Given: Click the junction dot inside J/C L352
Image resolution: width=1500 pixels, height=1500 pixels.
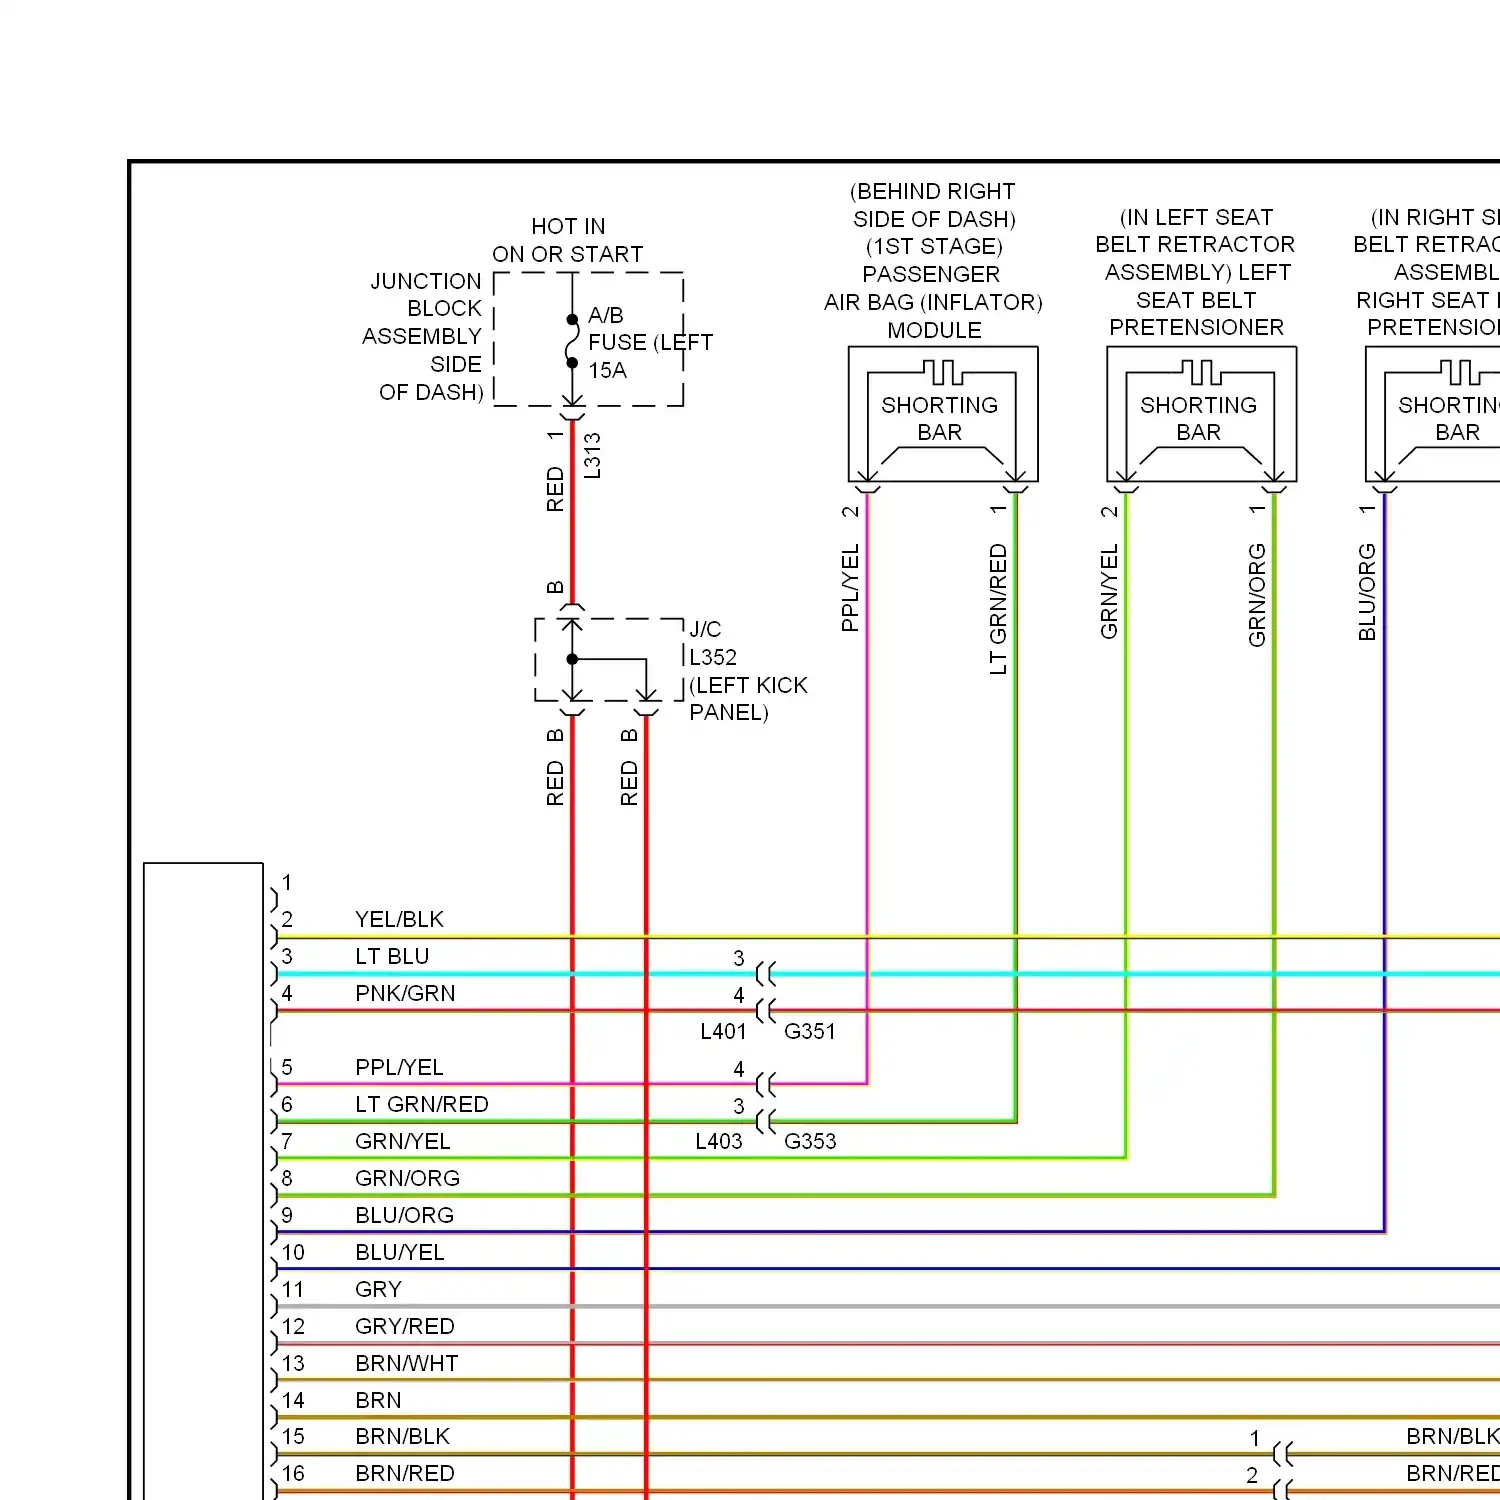Looking at the screenshot, I should point(572,659).
